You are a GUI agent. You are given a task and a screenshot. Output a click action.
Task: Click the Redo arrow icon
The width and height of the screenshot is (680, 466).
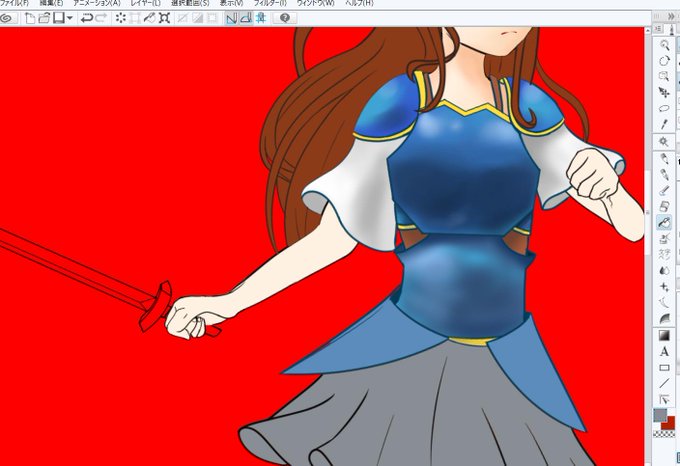point(101,18)
